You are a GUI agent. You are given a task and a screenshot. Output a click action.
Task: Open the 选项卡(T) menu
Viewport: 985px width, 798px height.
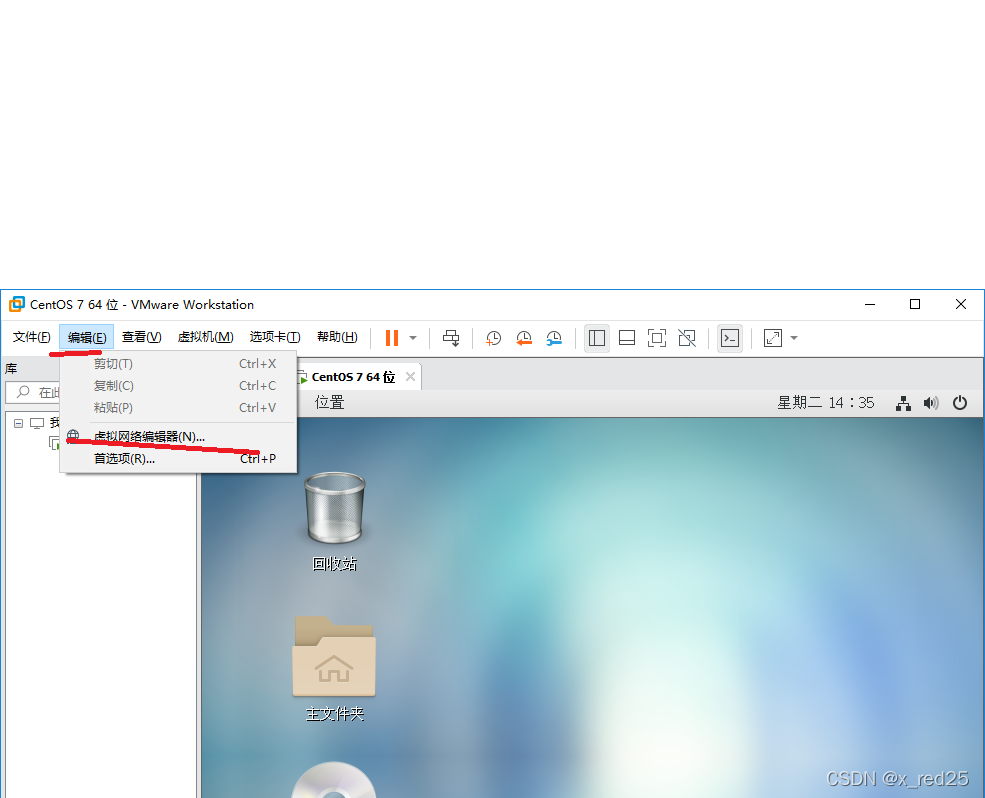click(275, 337)
